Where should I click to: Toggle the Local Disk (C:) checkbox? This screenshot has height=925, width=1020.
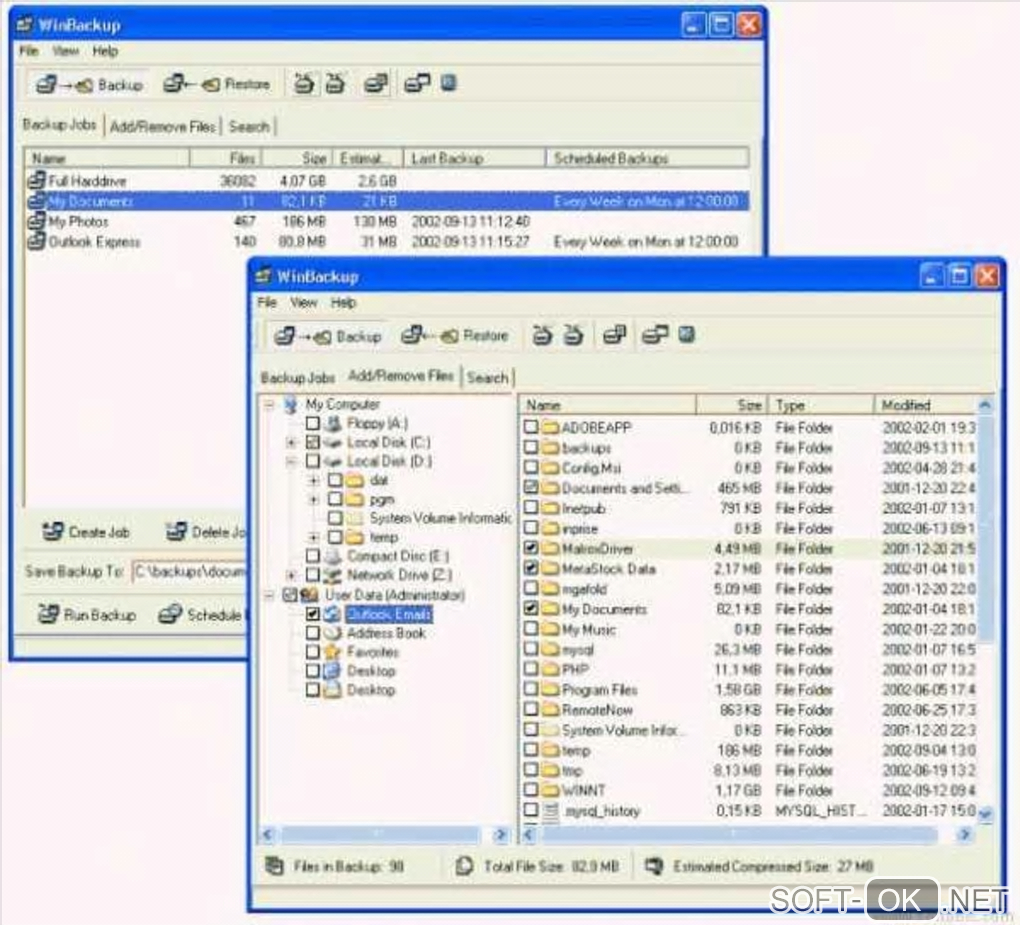[x=313, y=442]
